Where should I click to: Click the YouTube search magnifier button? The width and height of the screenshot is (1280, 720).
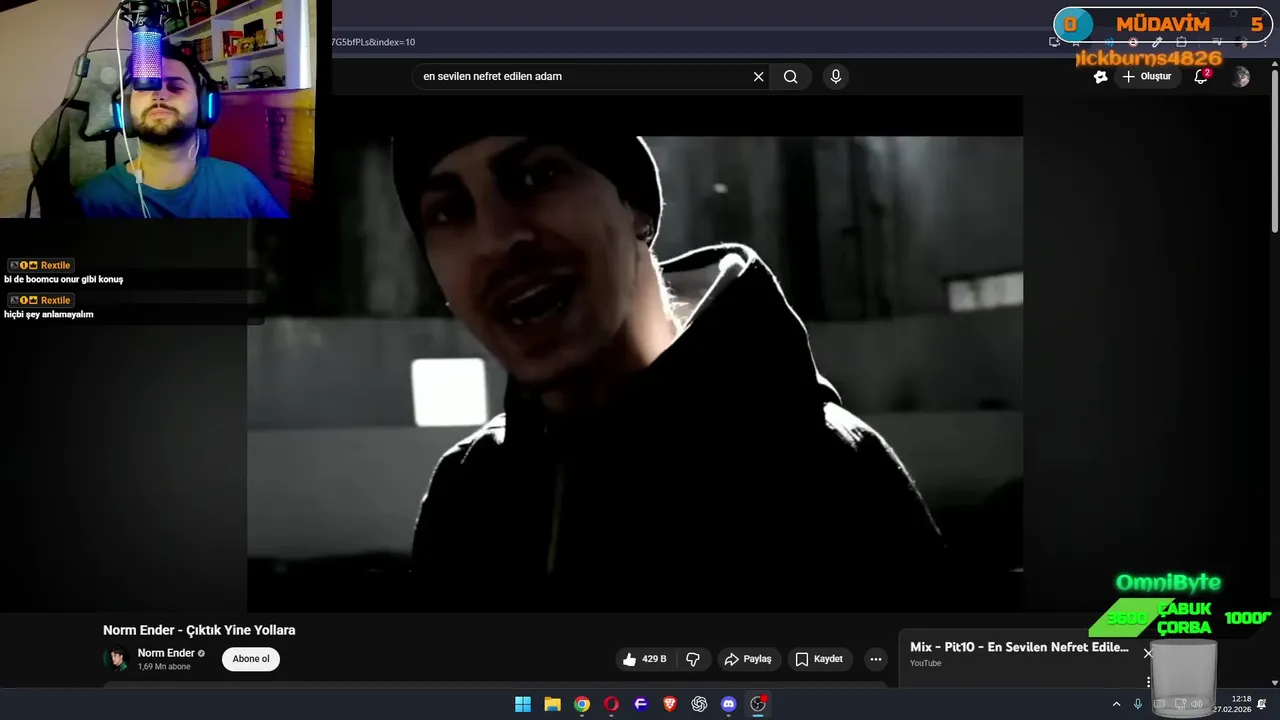click(x=791, y=77)
